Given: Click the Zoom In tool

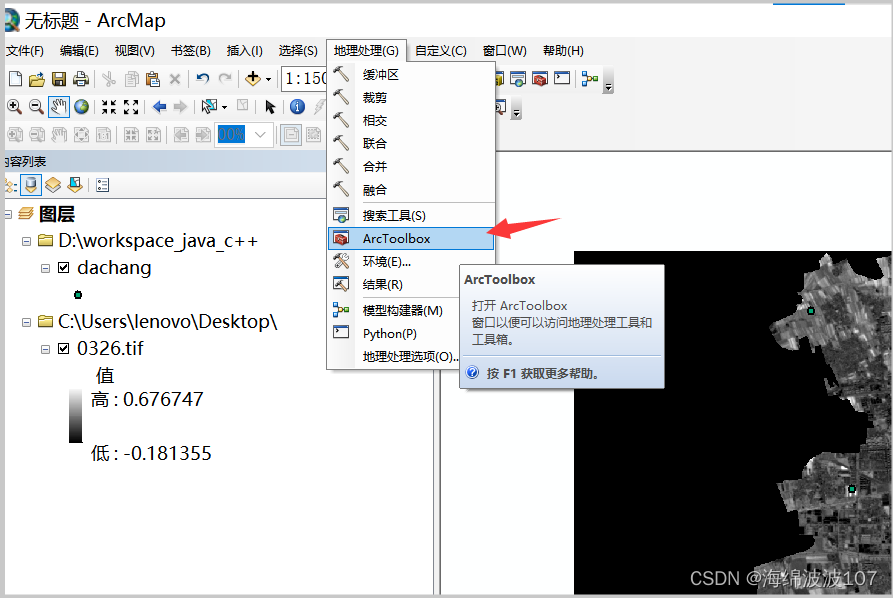Looking at the screenshot, I should click(x=13, y=107).
